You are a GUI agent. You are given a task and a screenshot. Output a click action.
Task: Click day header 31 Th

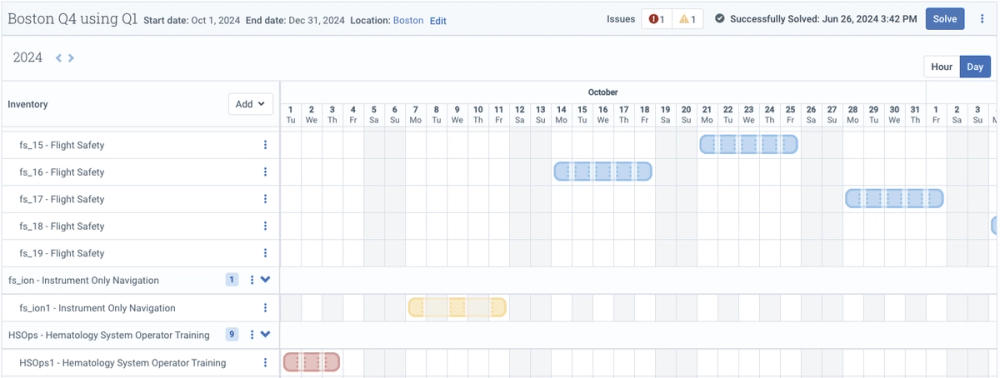point(915,114)
